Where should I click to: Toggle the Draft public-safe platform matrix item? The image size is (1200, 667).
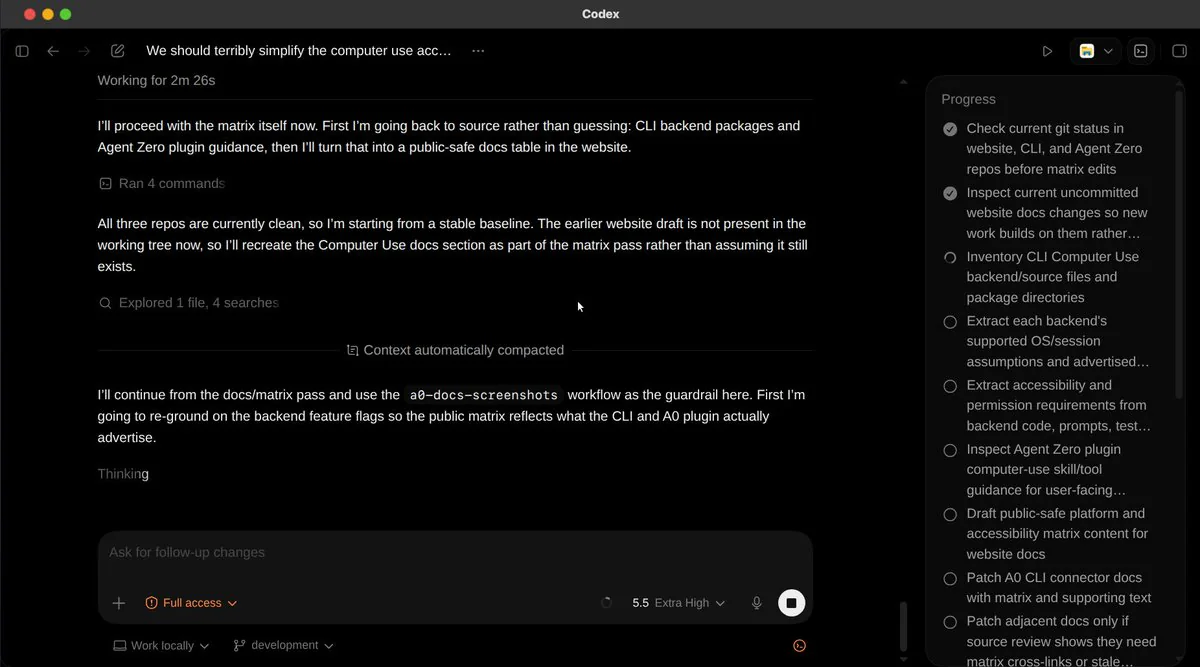pos(950,514)
